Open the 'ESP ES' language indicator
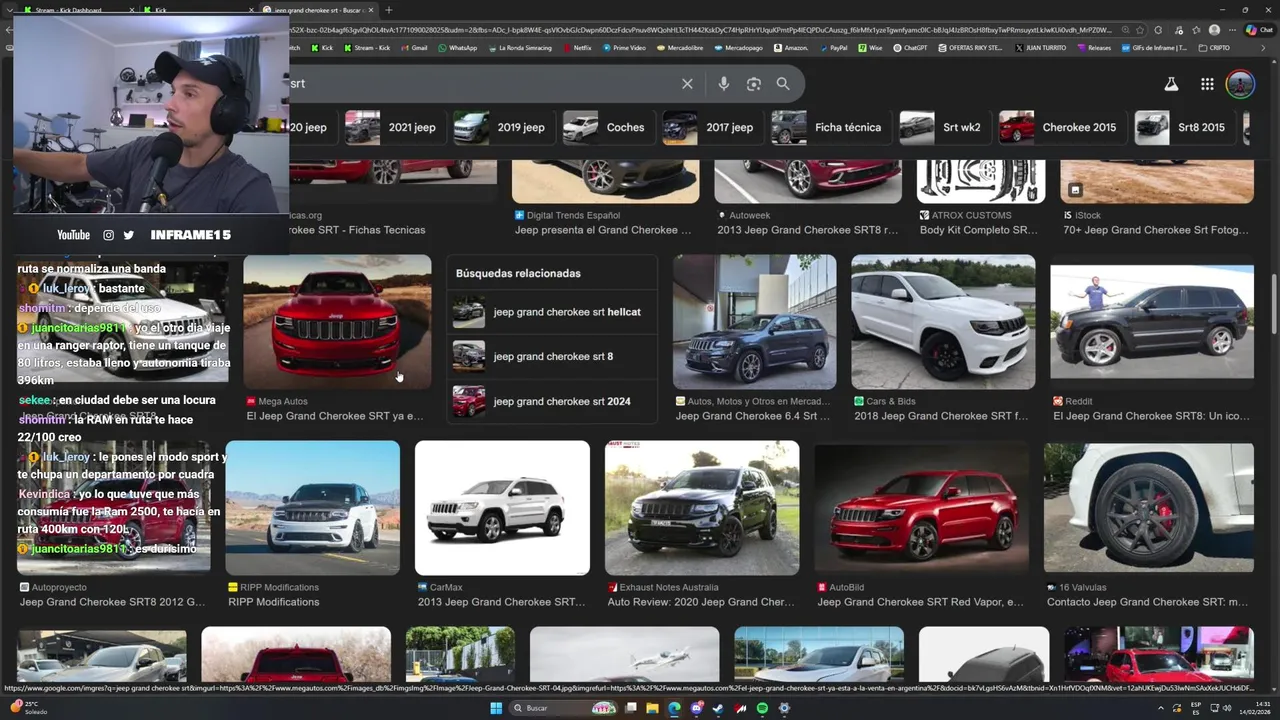1280x720 pixels. point(1195,708)
